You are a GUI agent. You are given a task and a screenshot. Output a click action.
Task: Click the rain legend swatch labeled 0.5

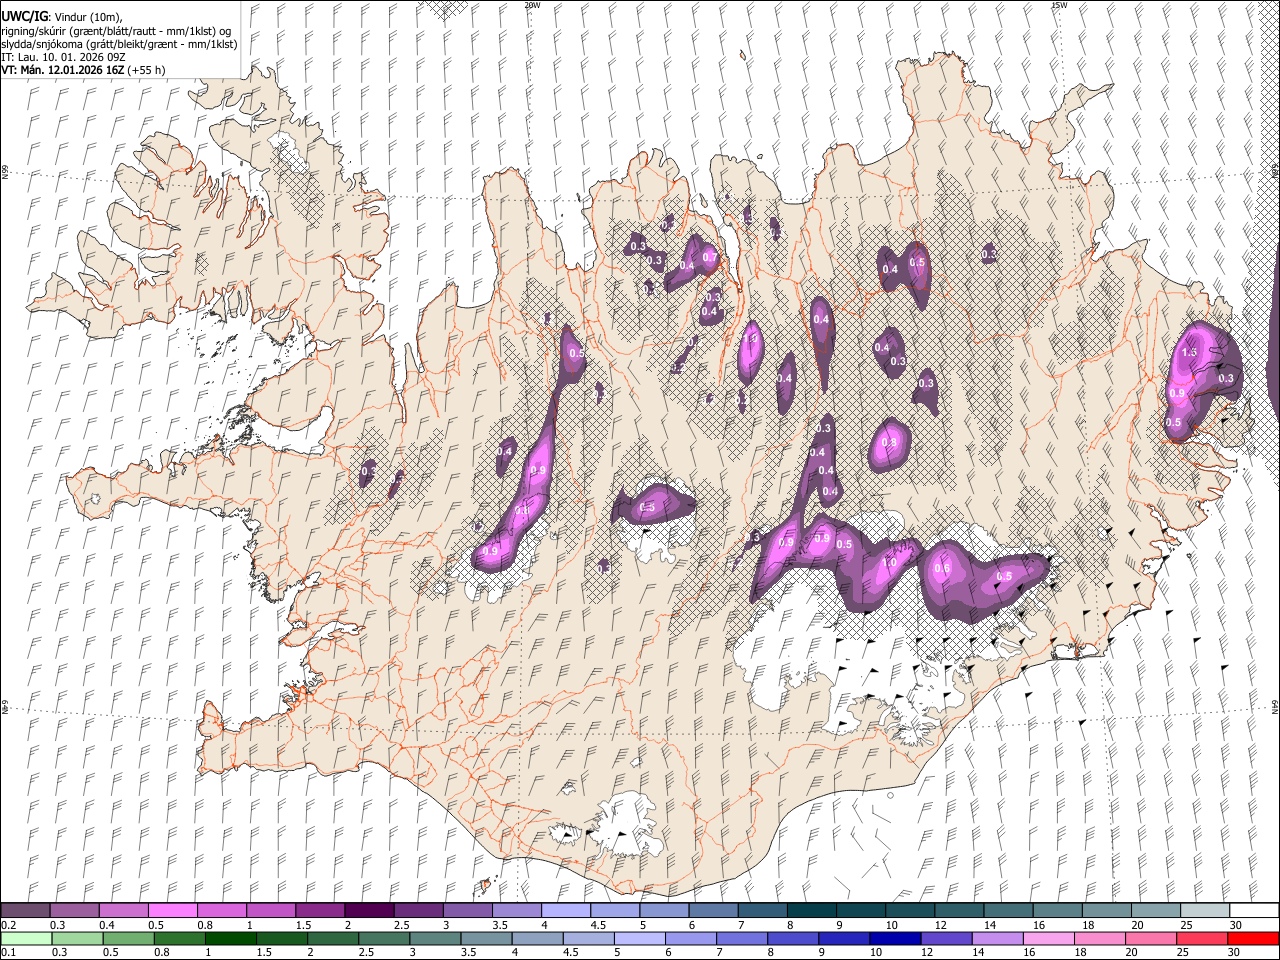pyautogui.click(x=127, y=938)
